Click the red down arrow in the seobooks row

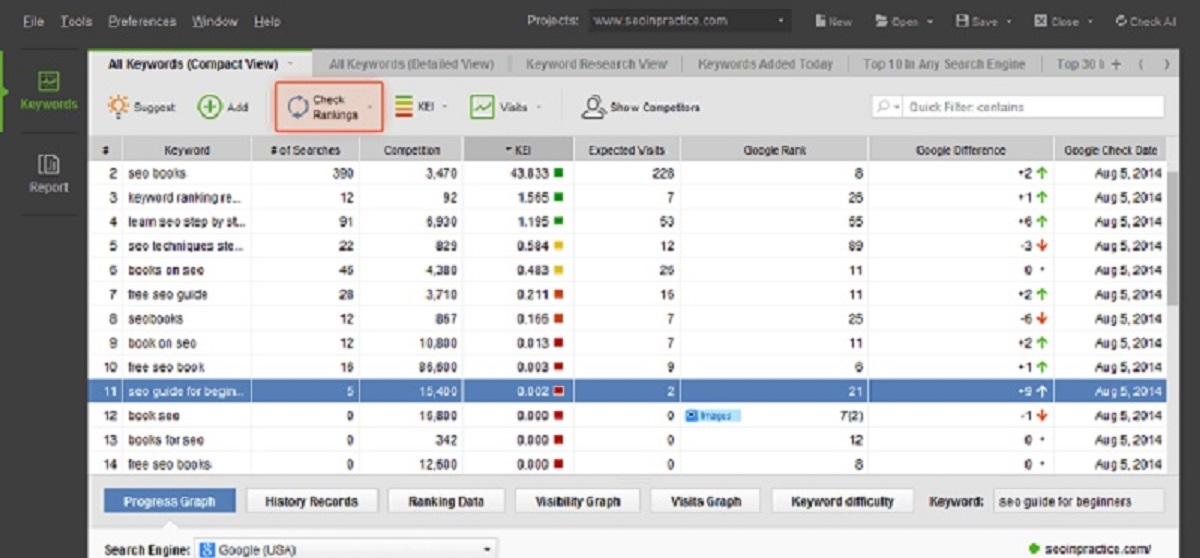point(1041,319)
